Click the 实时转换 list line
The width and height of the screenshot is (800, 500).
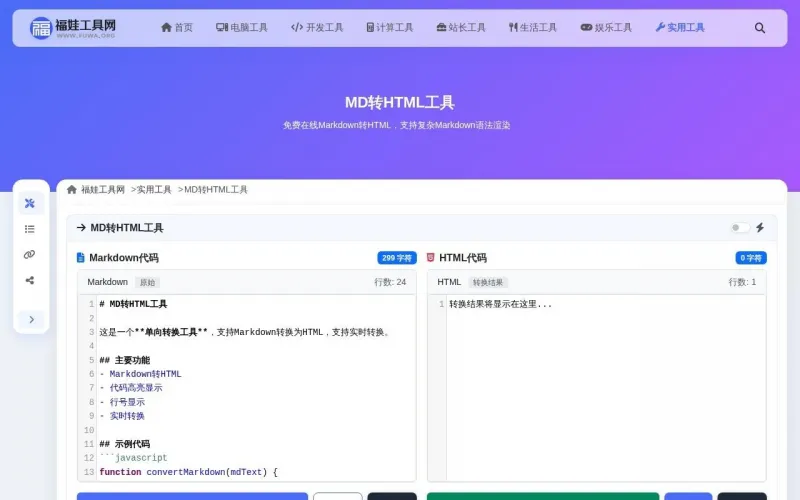click(122, 416)
